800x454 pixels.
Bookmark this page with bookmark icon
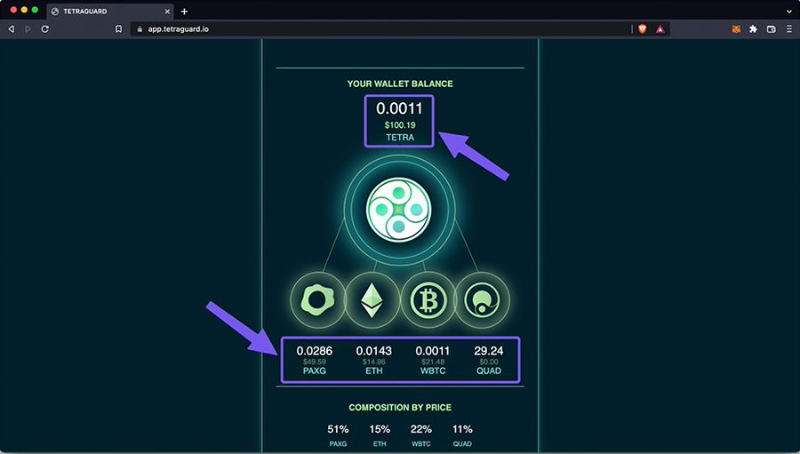(118, 29)
